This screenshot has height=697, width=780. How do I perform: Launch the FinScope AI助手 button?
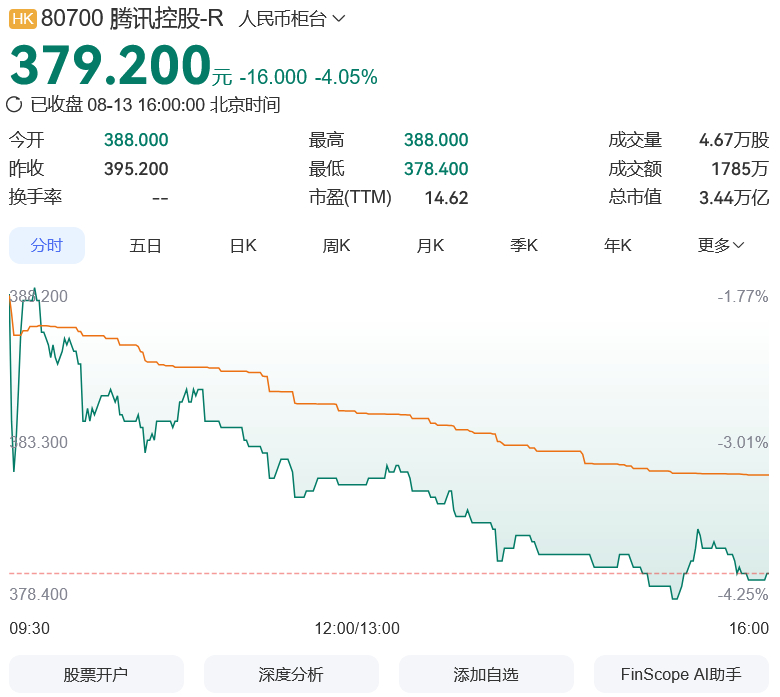681,674
